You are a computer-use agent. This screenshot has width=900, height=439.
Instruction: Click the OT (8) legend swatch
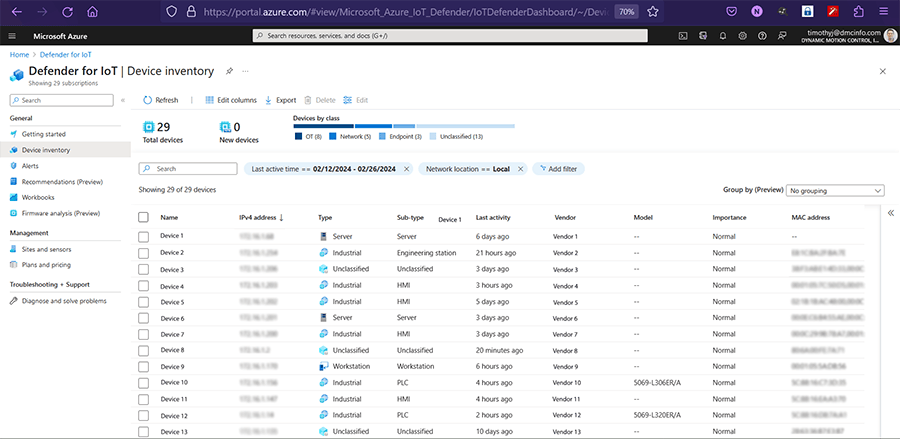click(x=298, y=137)
